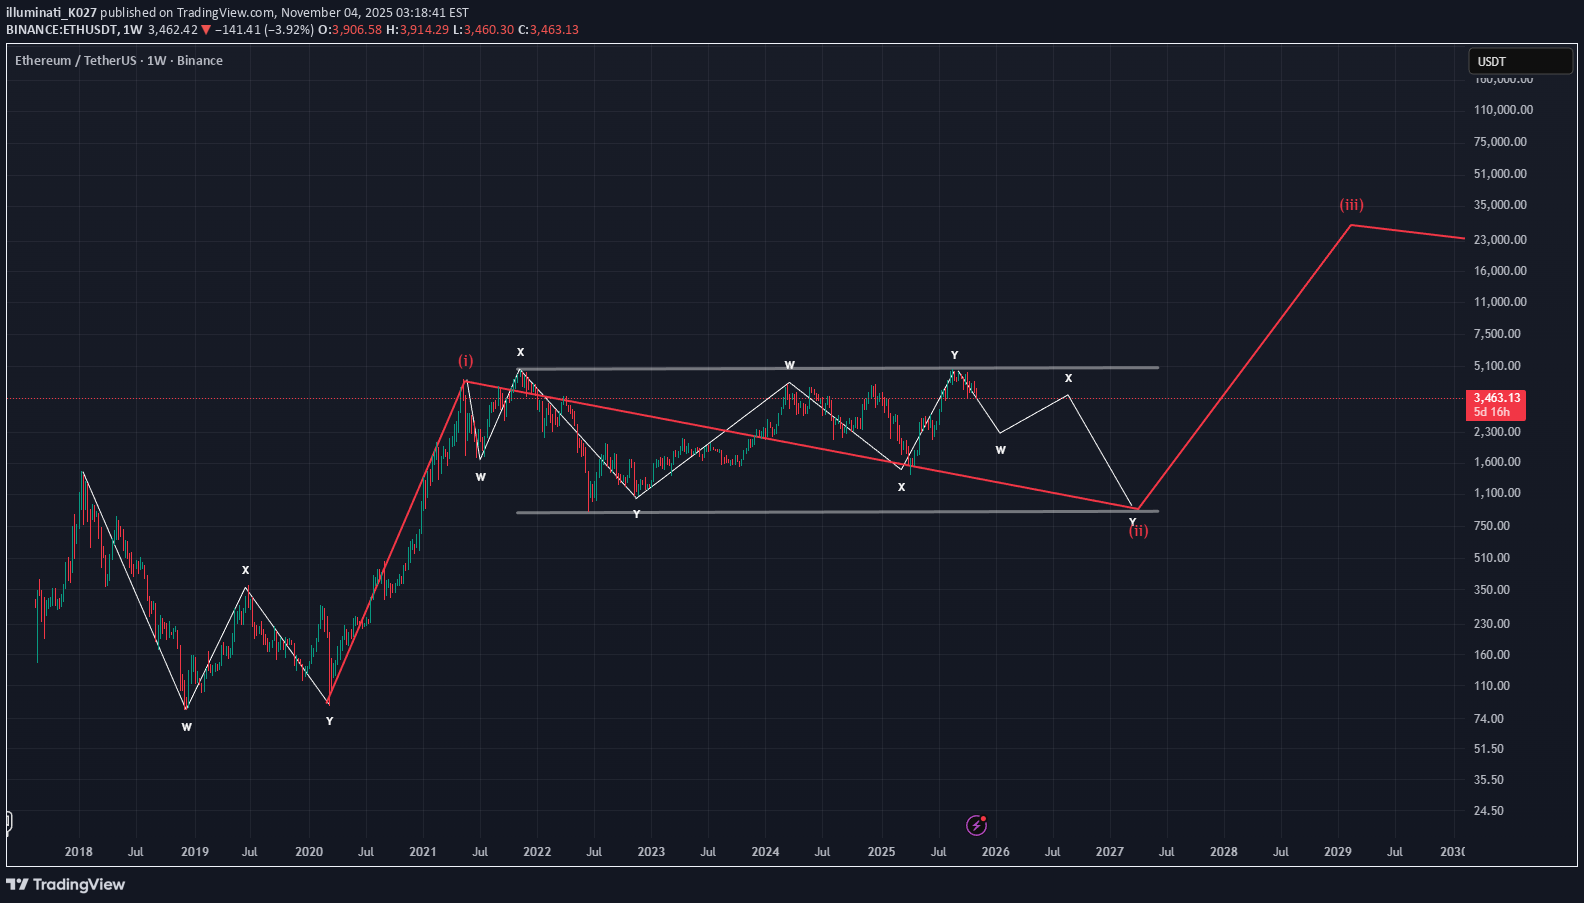Click the BINANCE:ETHUSDT symbol text in header
Image resolution: width=1584 pixels, height=903 pixels.
coord(60,30)
